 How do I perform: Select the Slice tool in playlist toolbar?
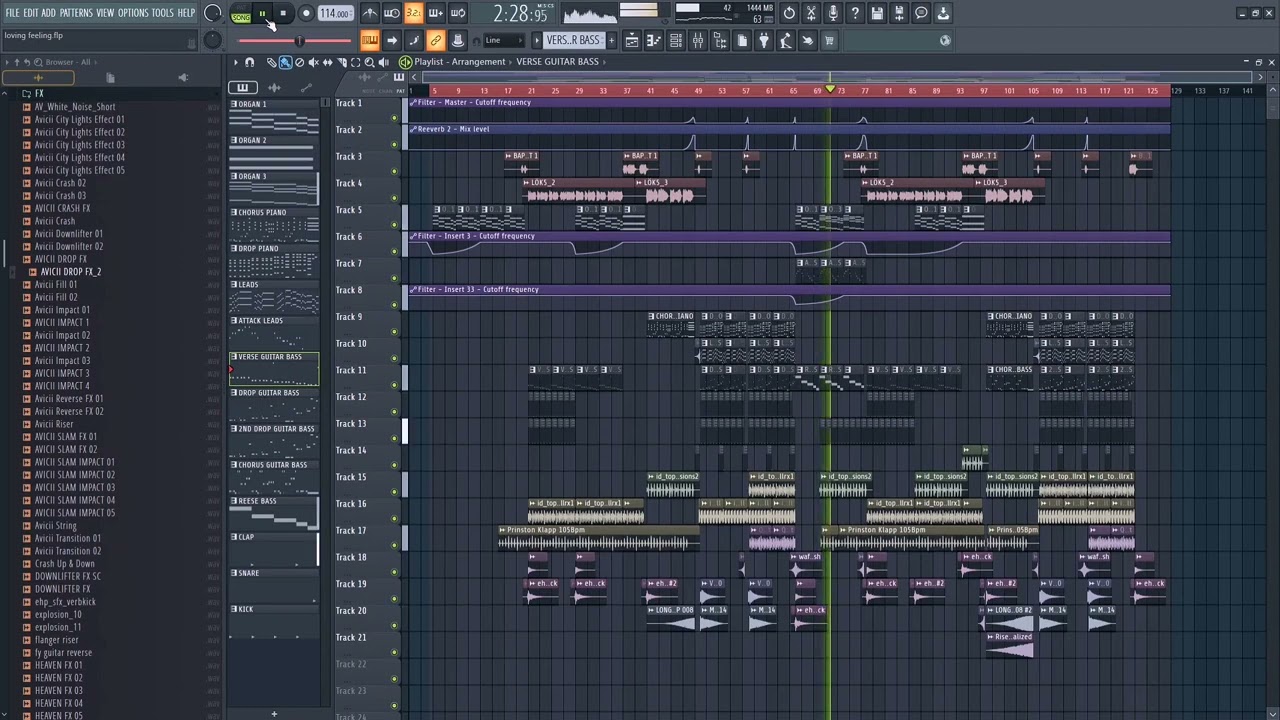(342, 62)
